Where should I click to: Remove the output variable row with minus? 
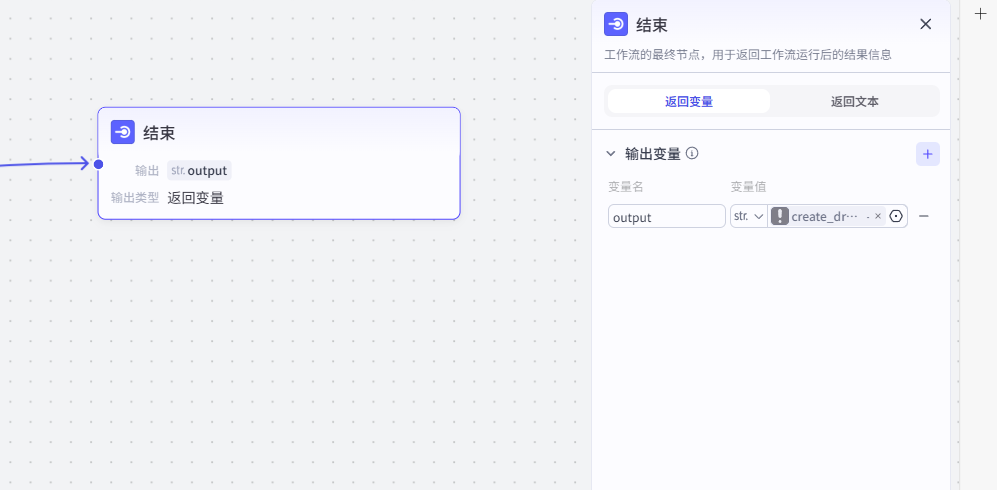pyautogui.click(x=924, y=216)
